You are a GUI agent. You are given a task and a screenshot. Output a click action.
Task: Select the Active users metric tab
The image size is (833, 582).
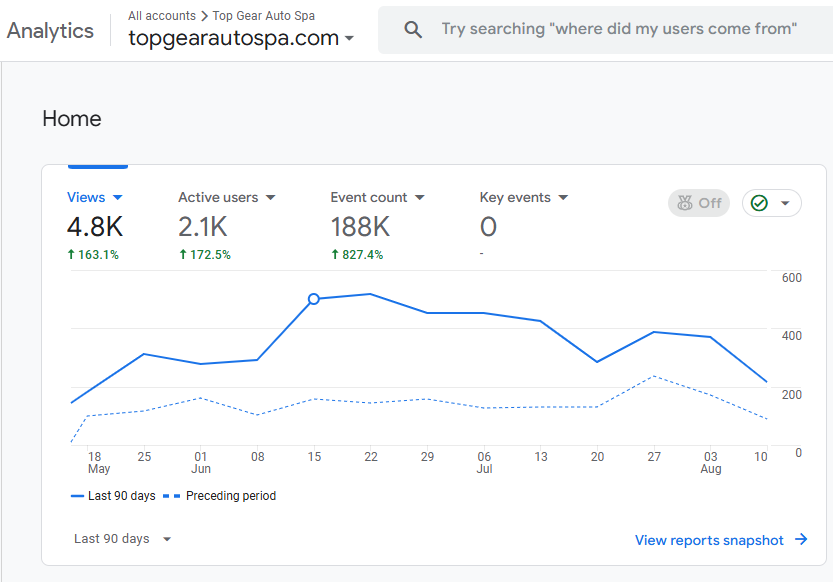pyautogui.click(x=218, y=198)
